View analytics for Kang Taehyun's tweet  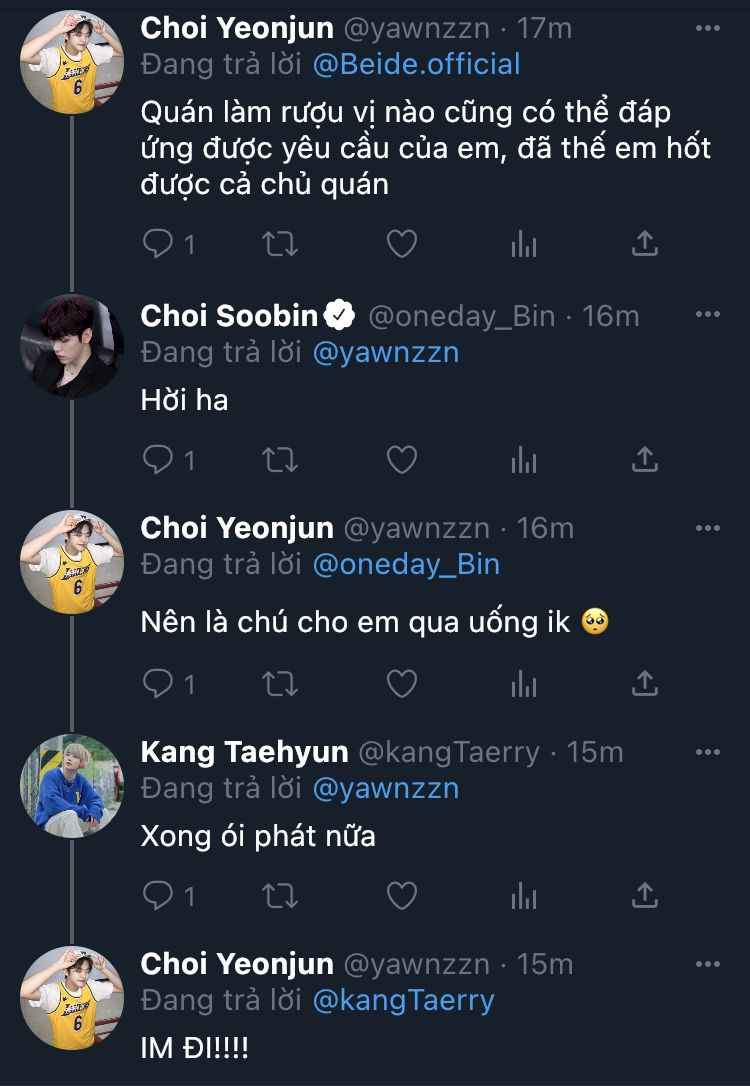524,895
